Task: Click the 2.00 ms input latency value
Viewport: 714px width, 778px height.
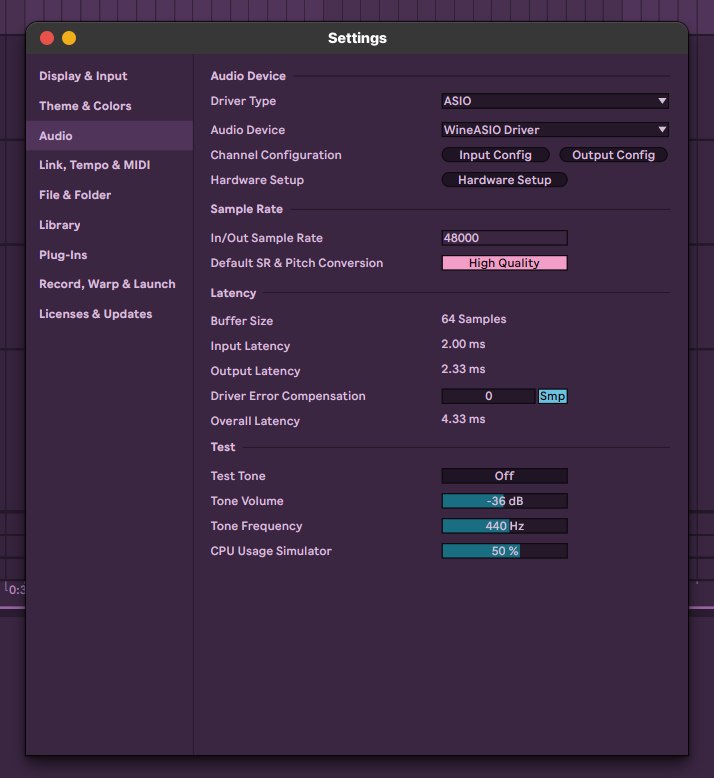Action: pyautogui.click(x=463, y=344)
